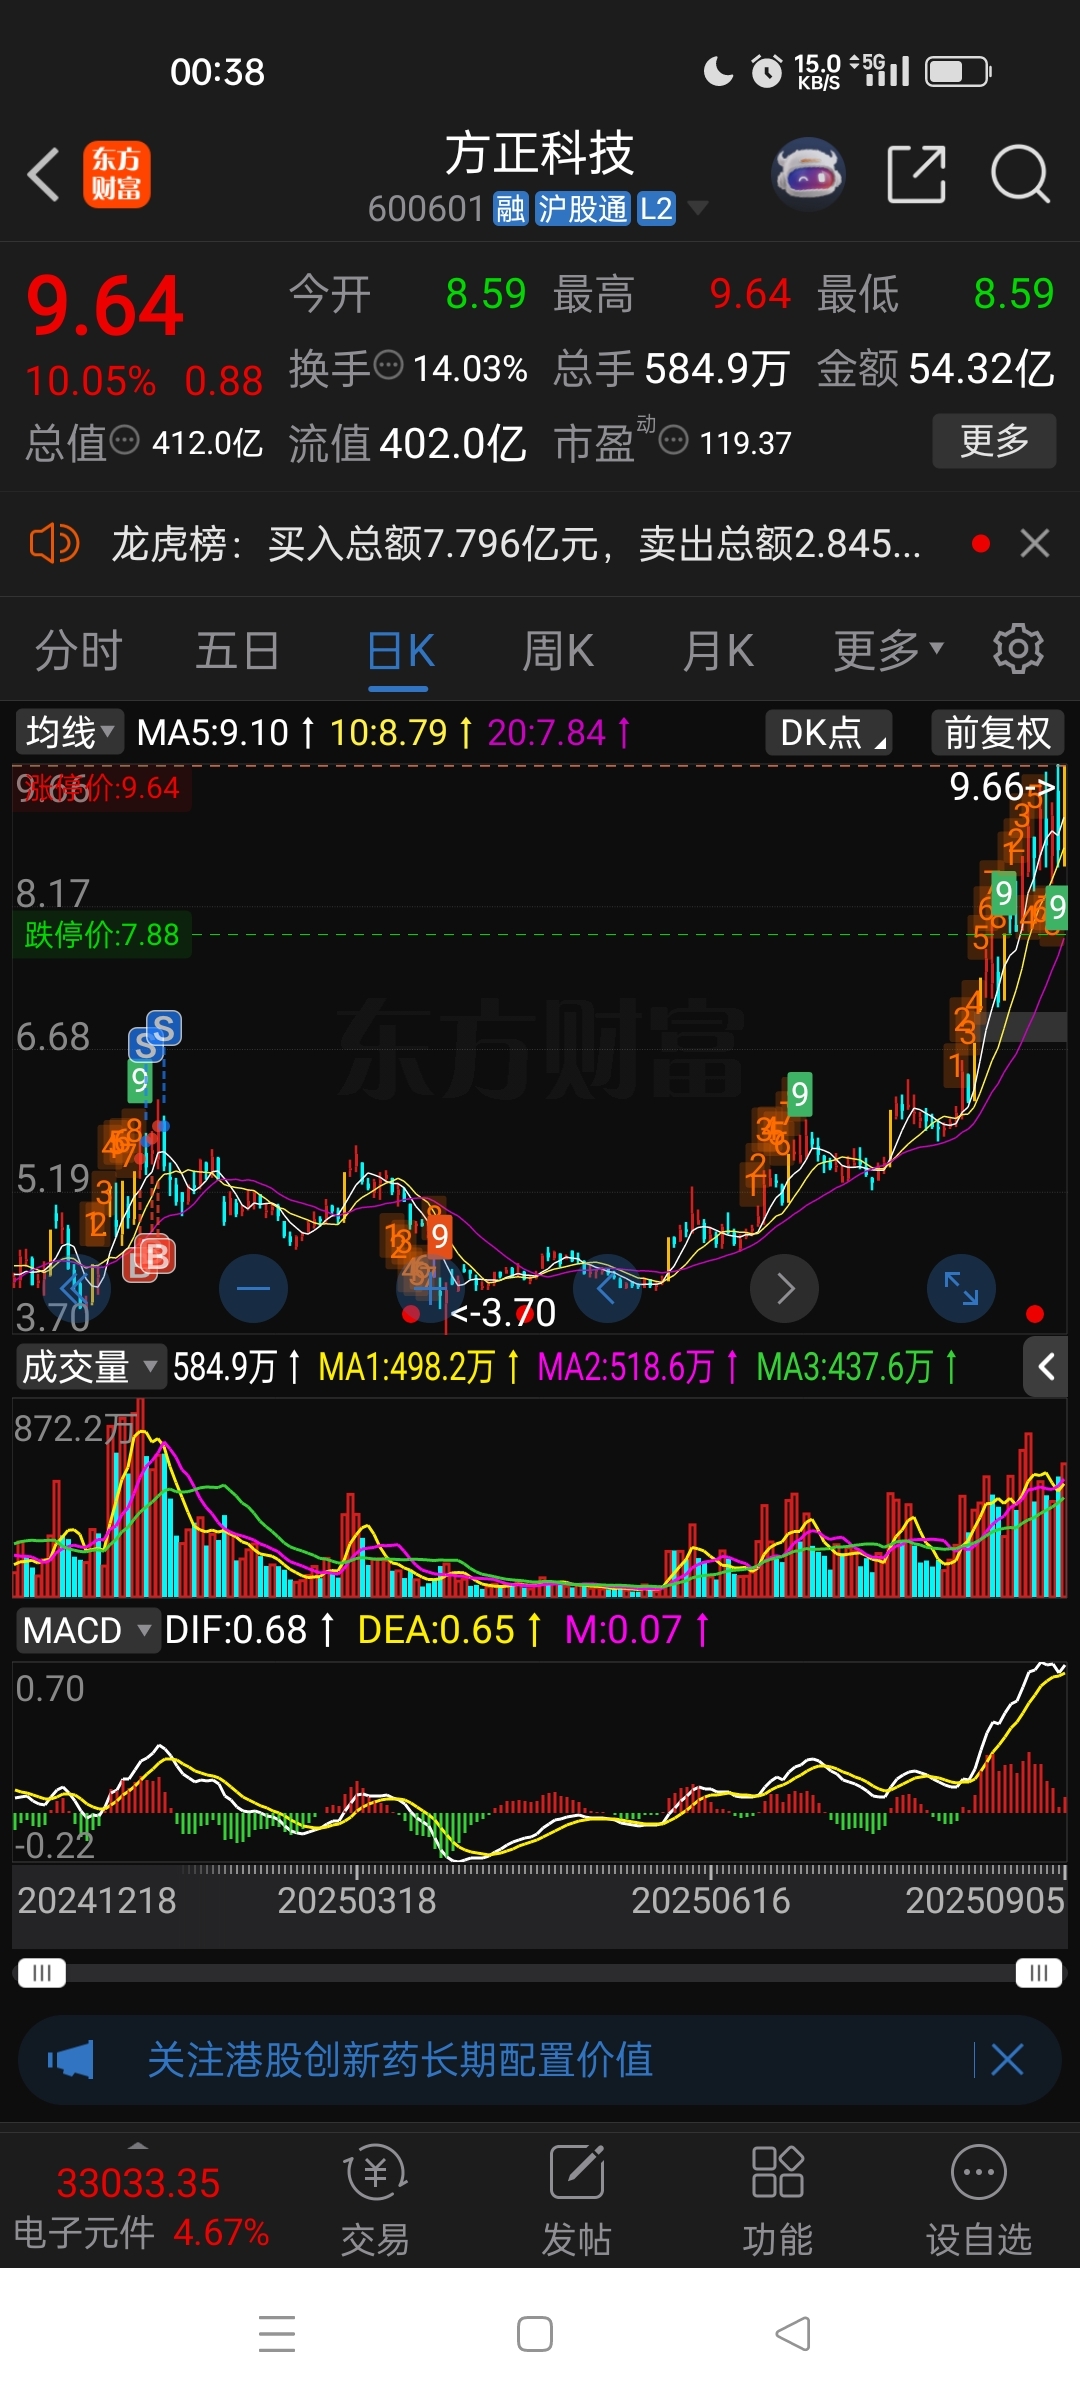Expand the 更多 chart period dropdown
This screenshot has width=1080, height=2400.
pyautogui.click(x=889, y=651)
